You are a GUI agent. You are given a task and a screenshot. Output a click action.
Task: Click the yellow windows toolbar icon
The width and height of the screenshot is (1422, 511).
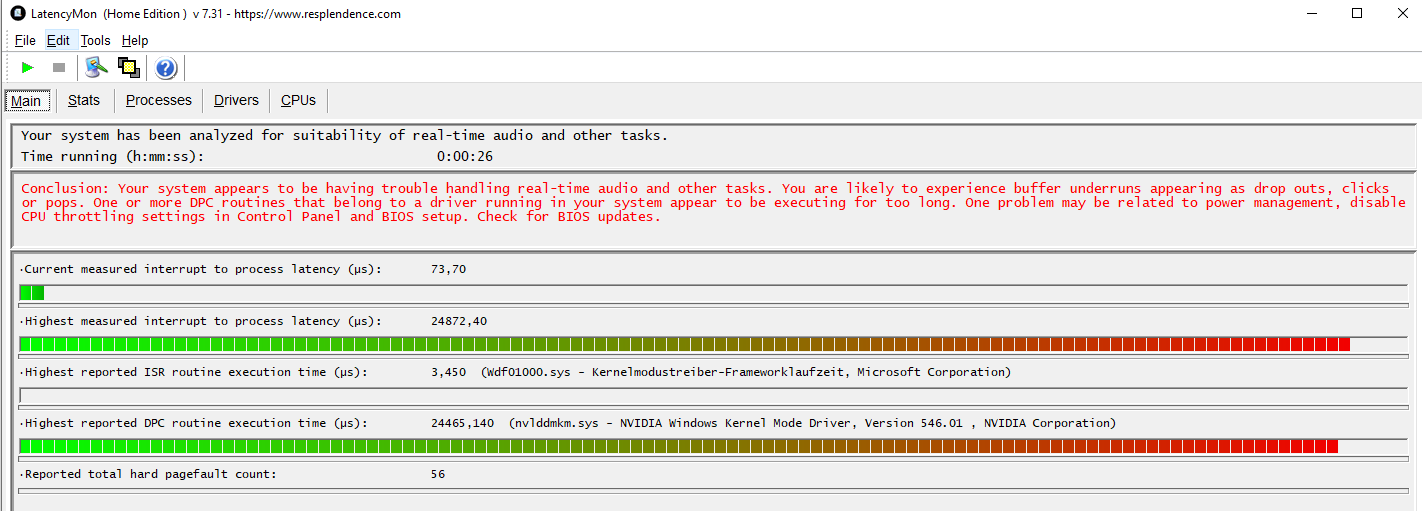128,67
